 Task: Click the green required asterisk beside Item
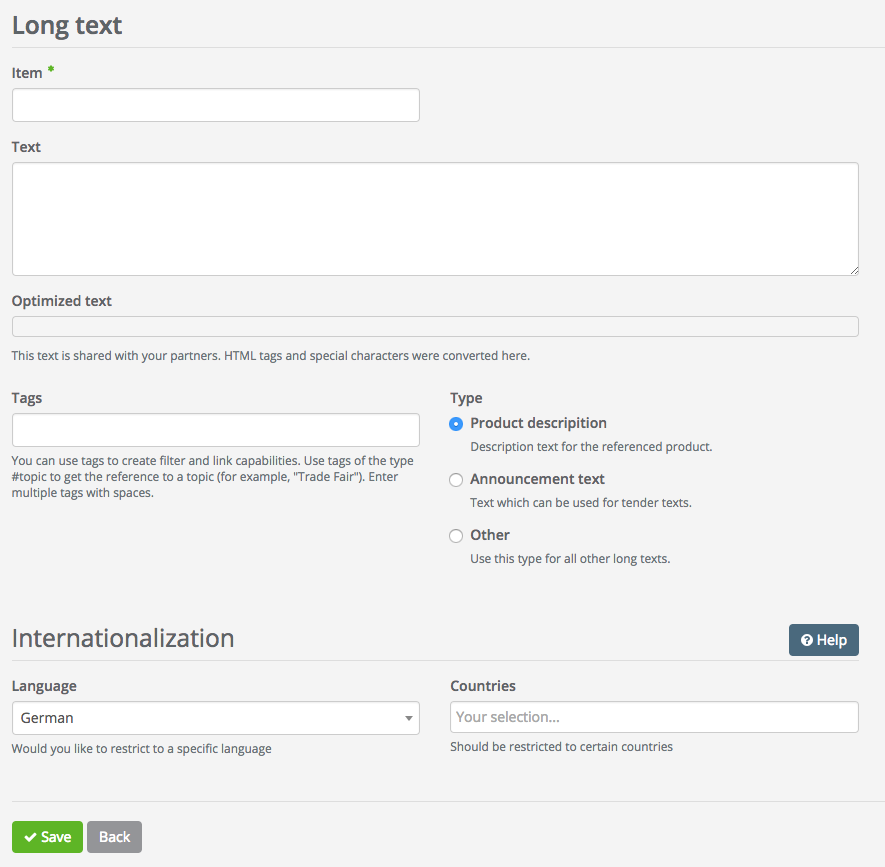[x=51, y=70]
